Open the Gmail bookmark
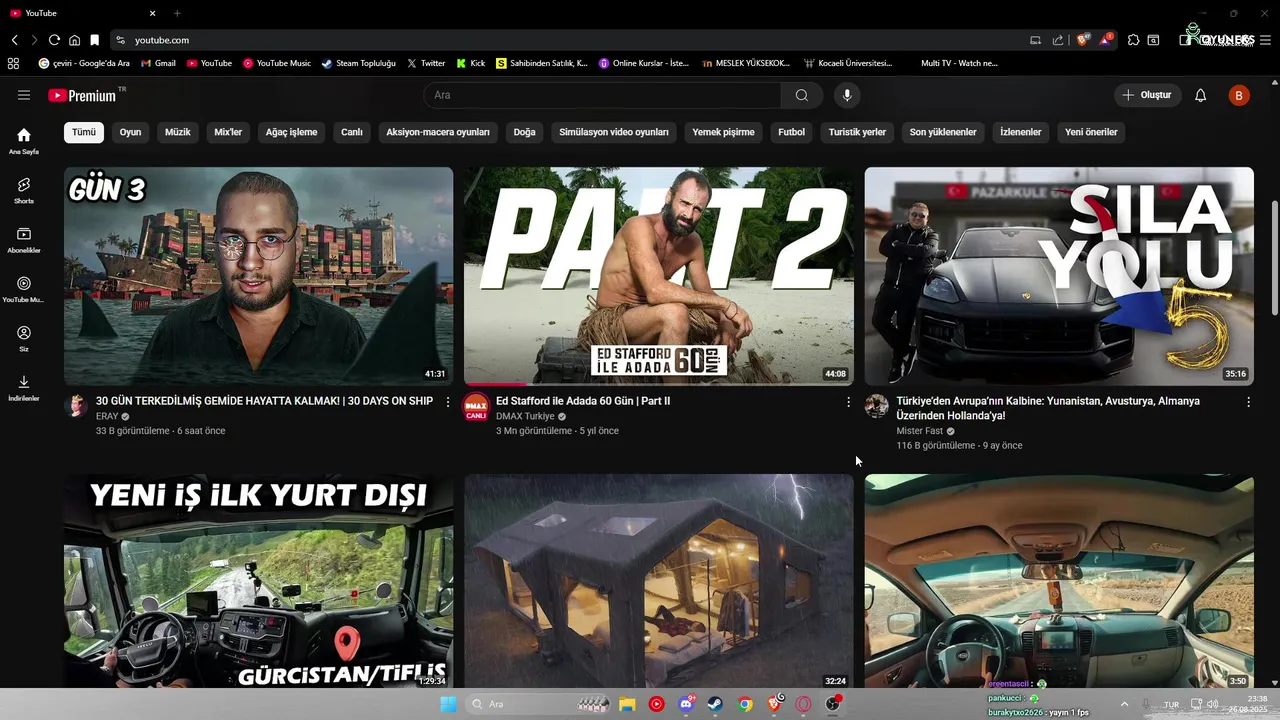Screen dimensions: 1280x720 [159, 63]
